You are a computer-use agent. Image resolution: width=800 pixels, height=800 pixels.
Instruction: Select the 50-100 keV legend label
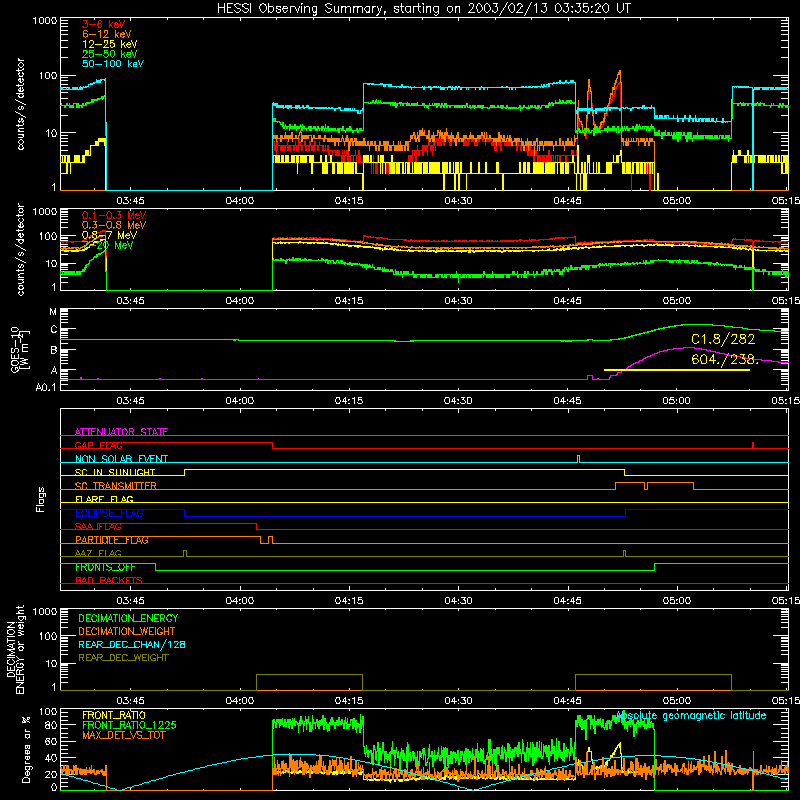(x=113, y=64)
